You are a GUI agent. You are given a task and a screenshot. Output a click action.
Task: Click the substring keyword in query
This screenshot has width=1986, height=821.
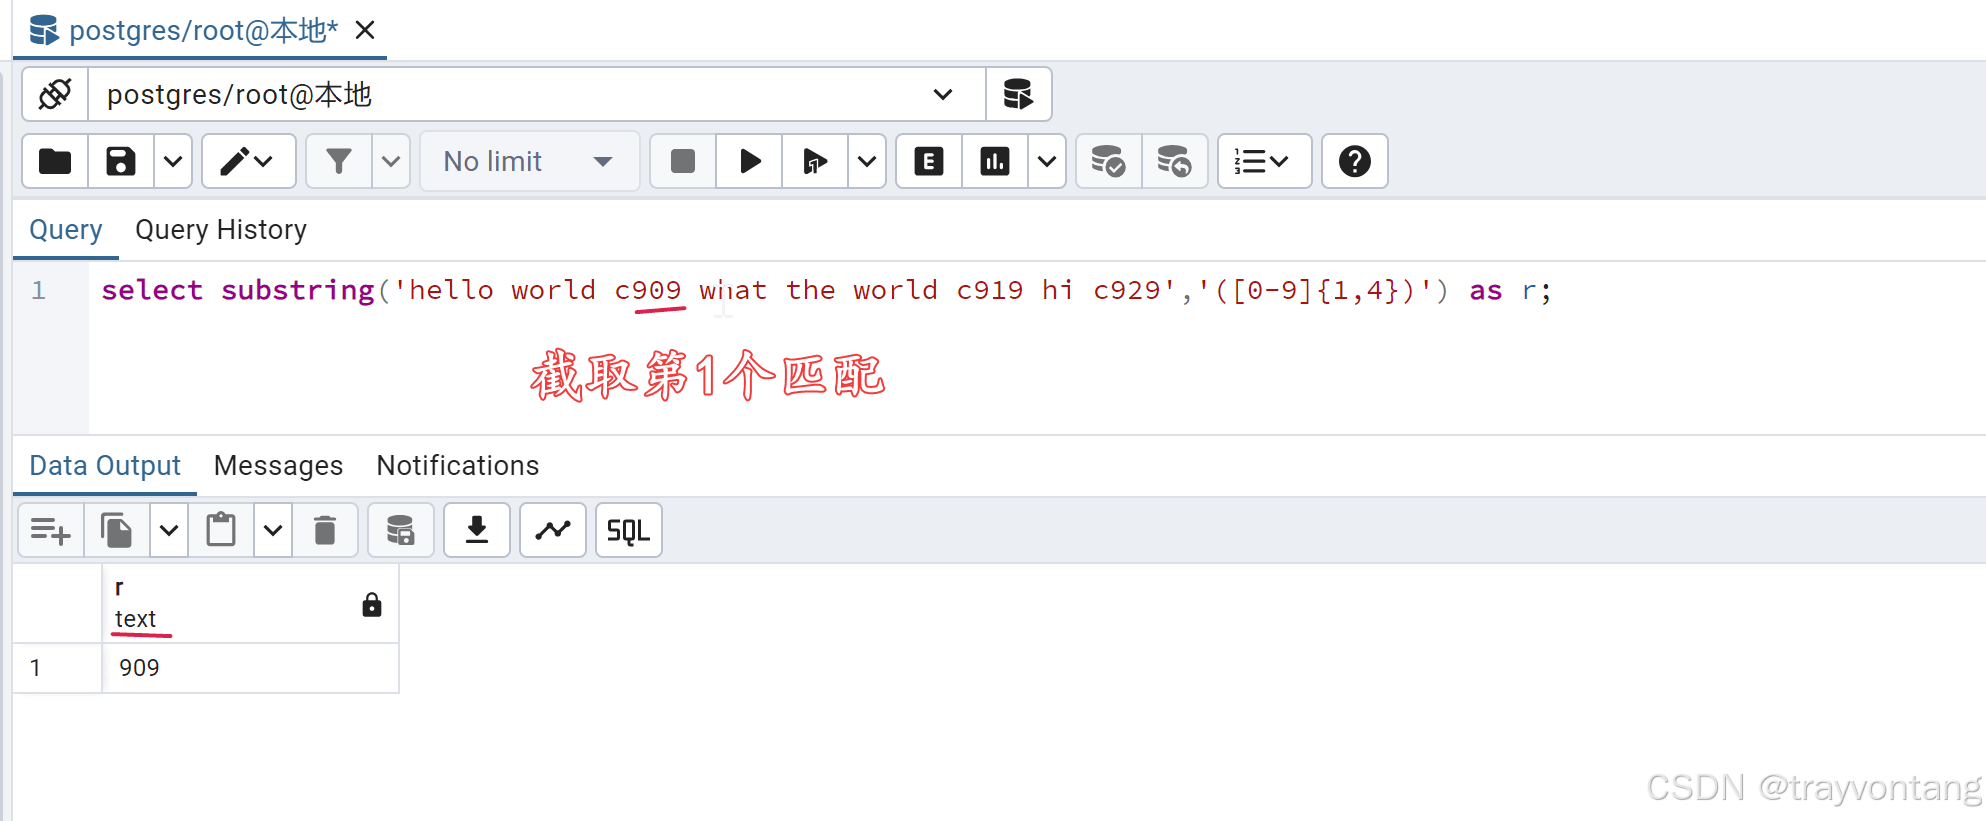coord(298,290)
